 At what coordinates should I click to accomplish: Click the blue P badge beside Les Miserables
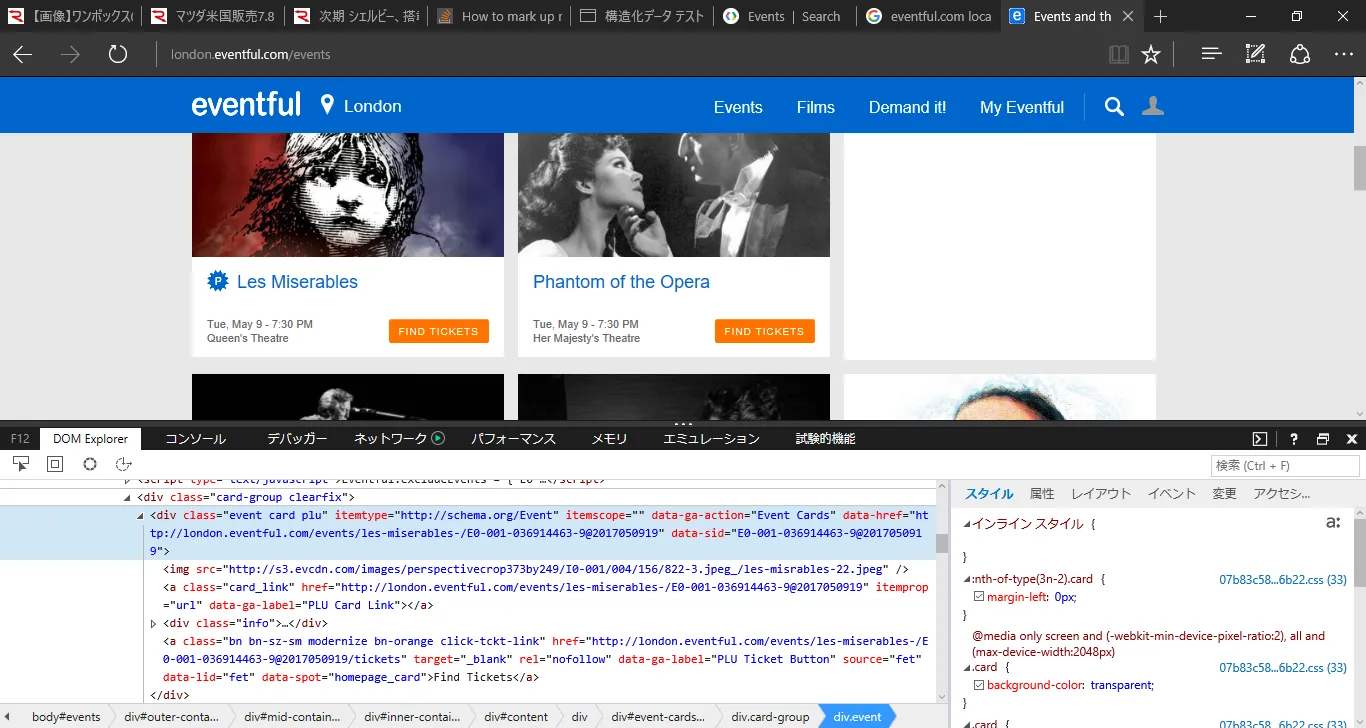click(x=218, y=281)
